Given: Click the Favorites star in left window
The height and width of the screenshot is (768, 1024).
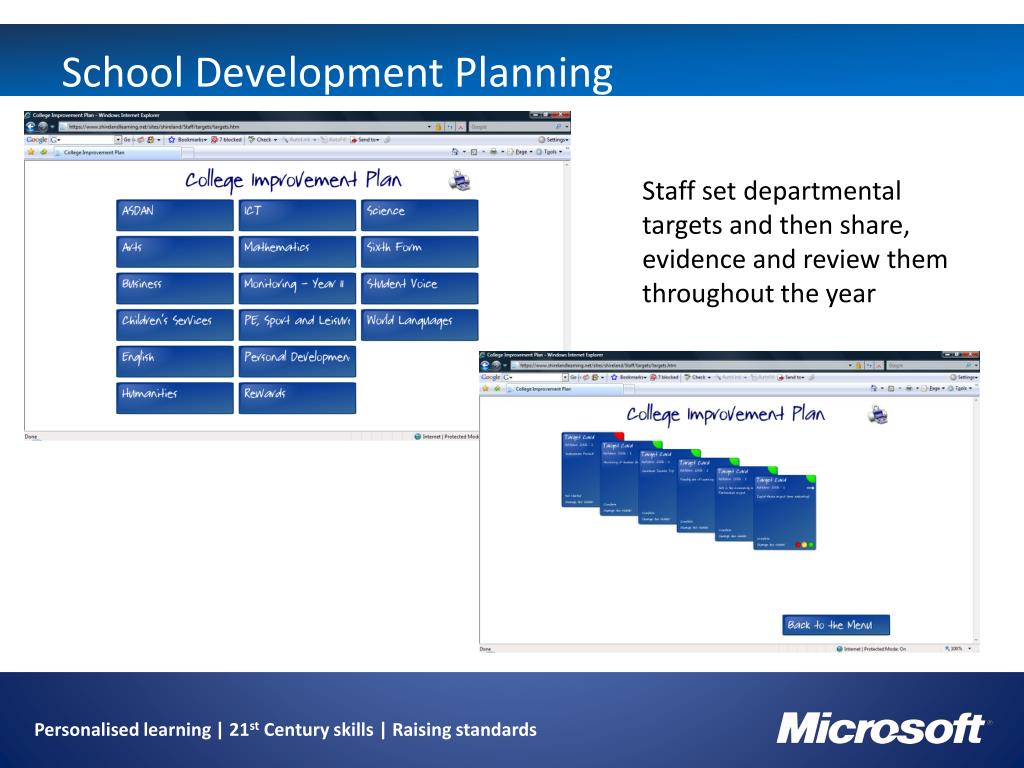Looking at the screenshot, I should click(x=31, y=152).
